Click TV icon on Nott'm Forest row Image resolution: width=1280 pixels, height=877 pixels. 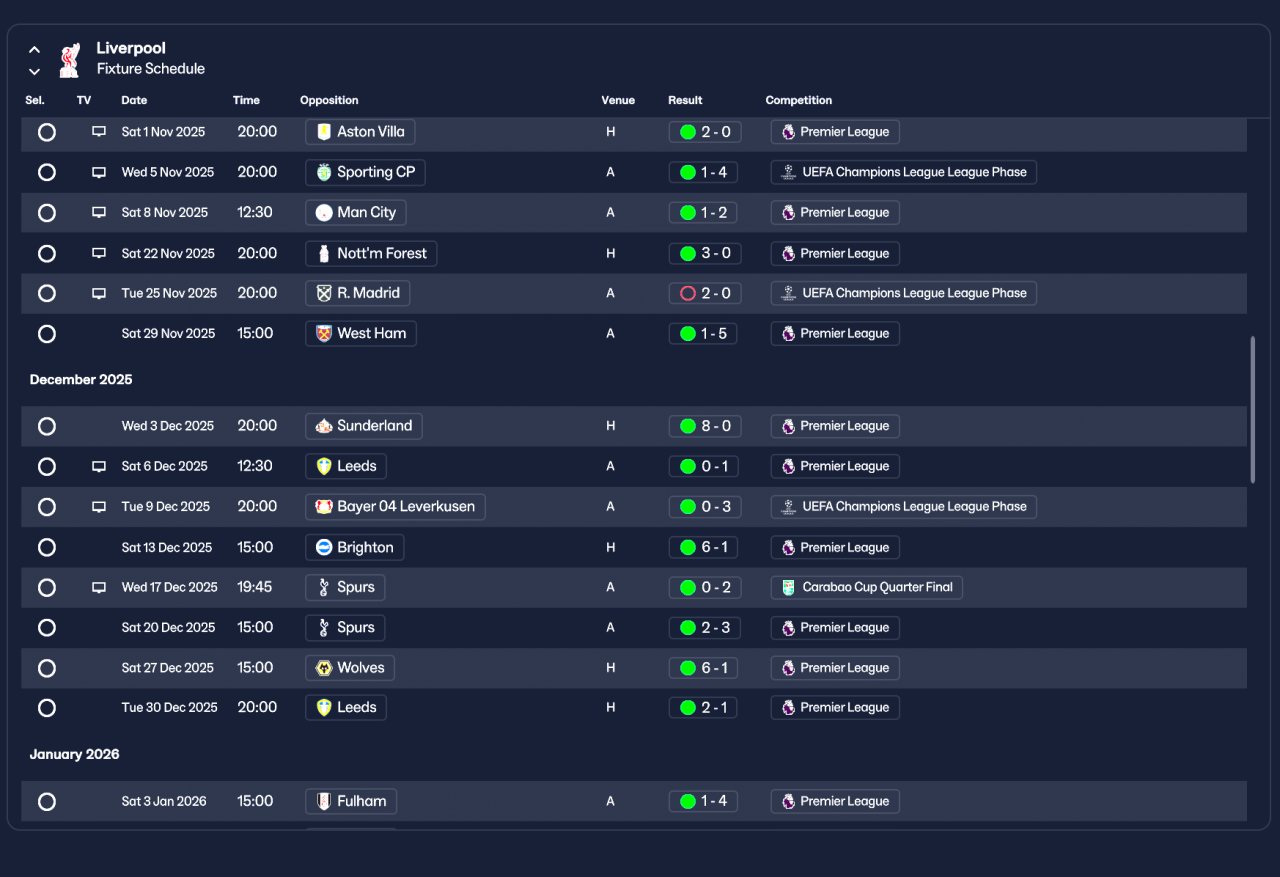click(x=99, y=253)
